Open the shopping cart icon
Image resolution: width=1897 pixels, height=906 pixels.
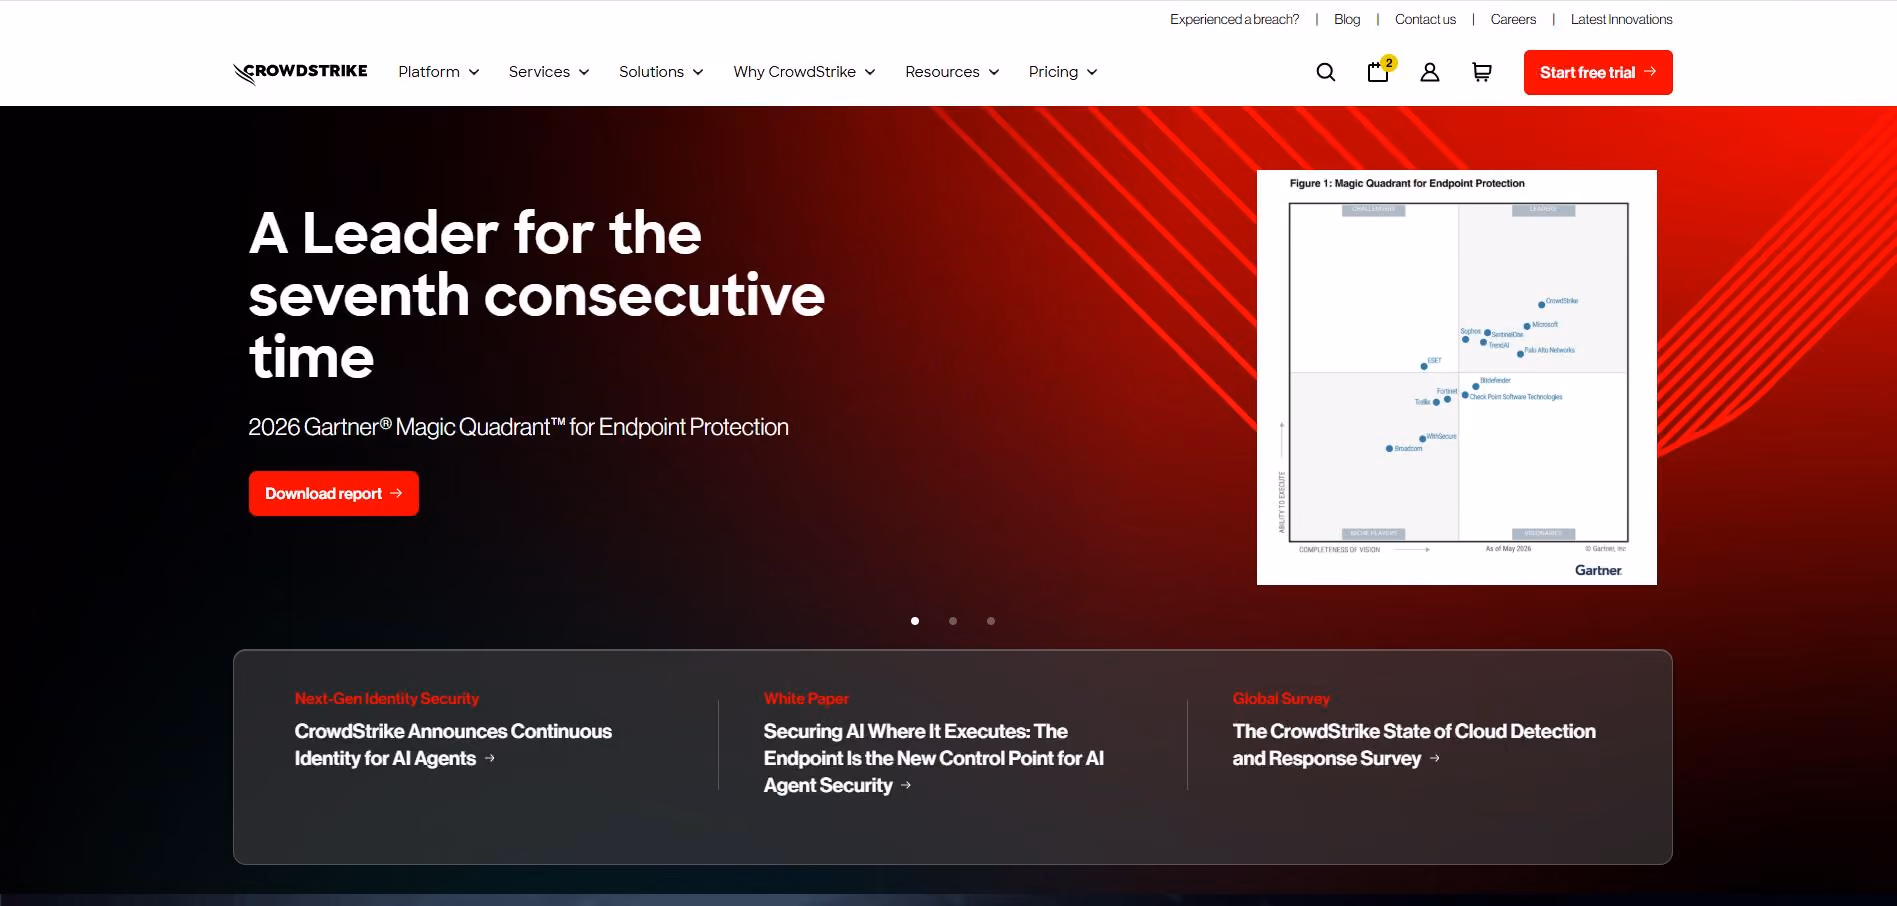pyautogui.click(x=1482, y=72)
